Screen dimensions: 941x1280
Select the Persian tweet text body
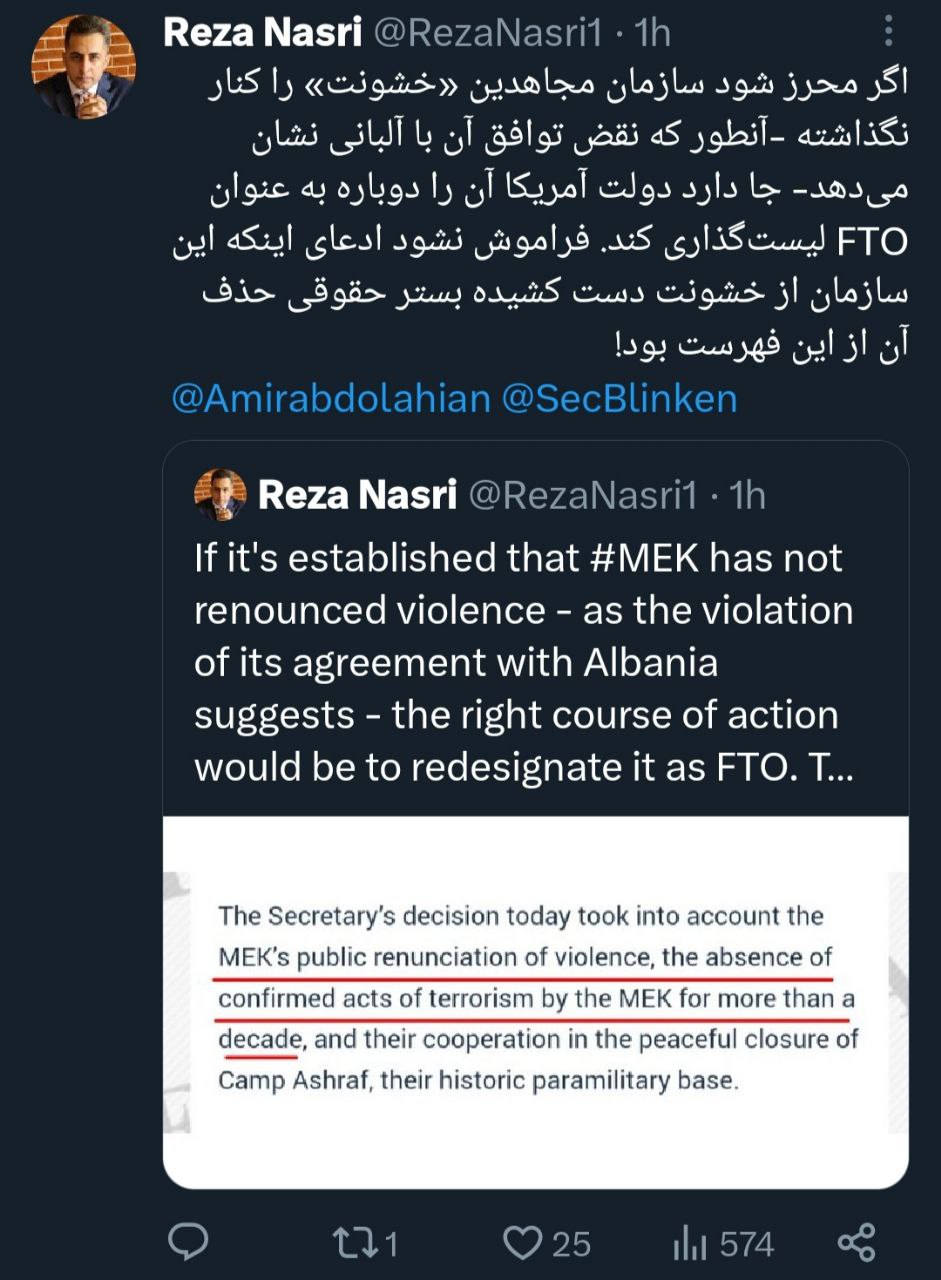540,215
